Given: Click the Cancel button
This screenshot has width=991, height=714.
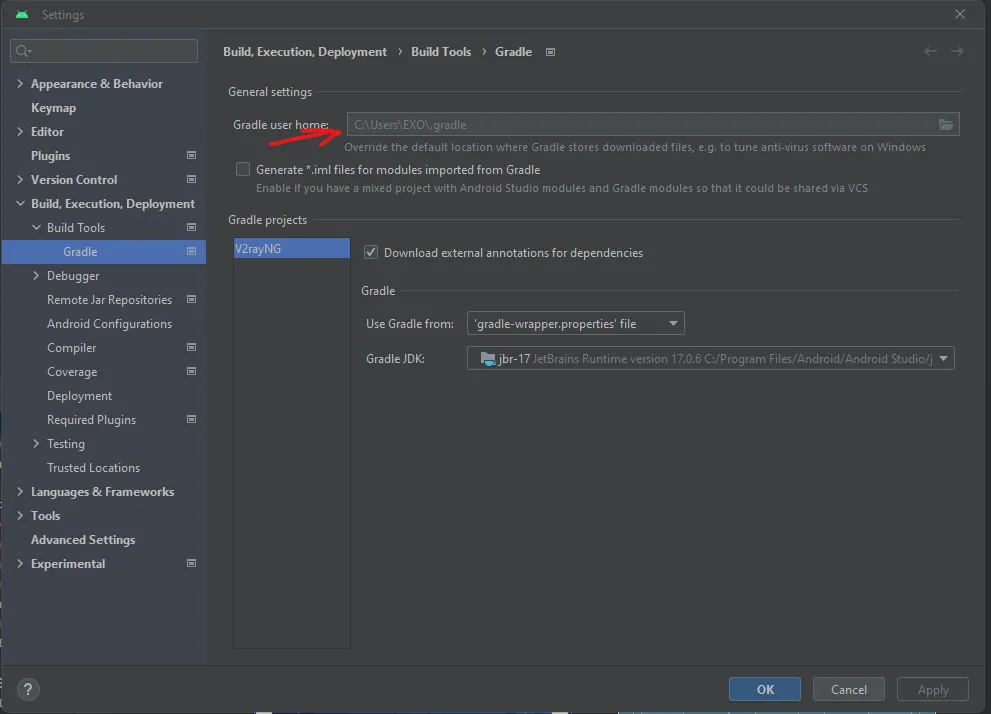Looking at the screenshot, I should coord(849,689).
